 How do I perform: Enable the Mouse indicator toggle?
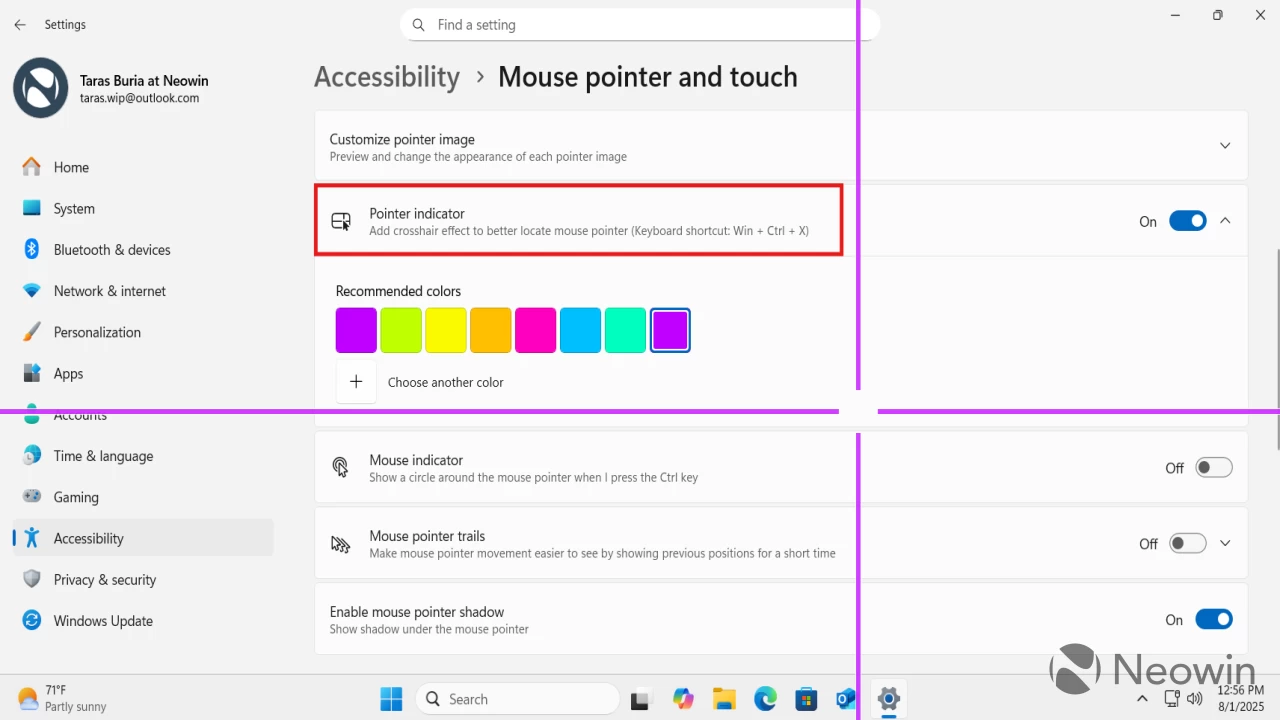pos(1214,468)
